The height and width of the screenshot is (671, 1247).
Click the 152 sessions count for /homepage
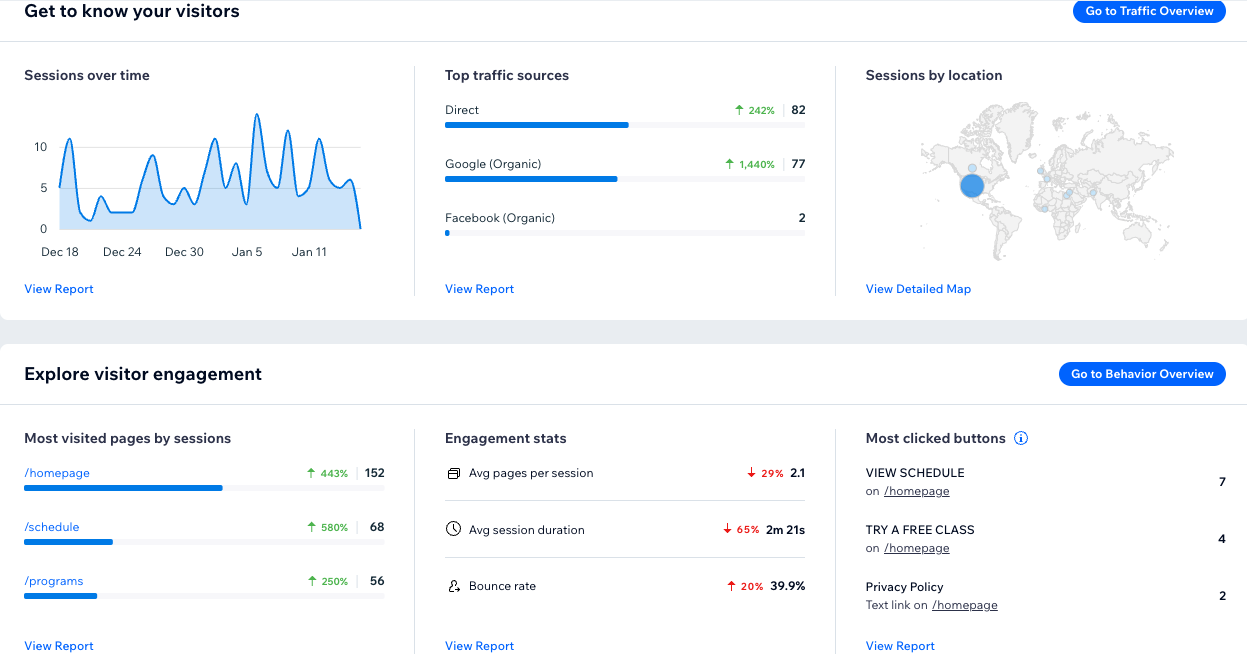coord(375,473)
